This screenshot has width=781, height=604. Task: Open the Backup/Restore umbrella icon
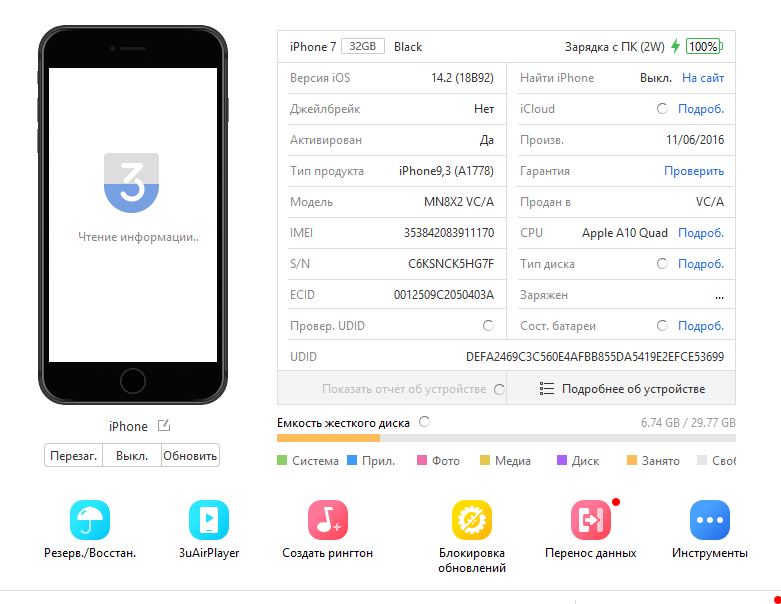90,520
